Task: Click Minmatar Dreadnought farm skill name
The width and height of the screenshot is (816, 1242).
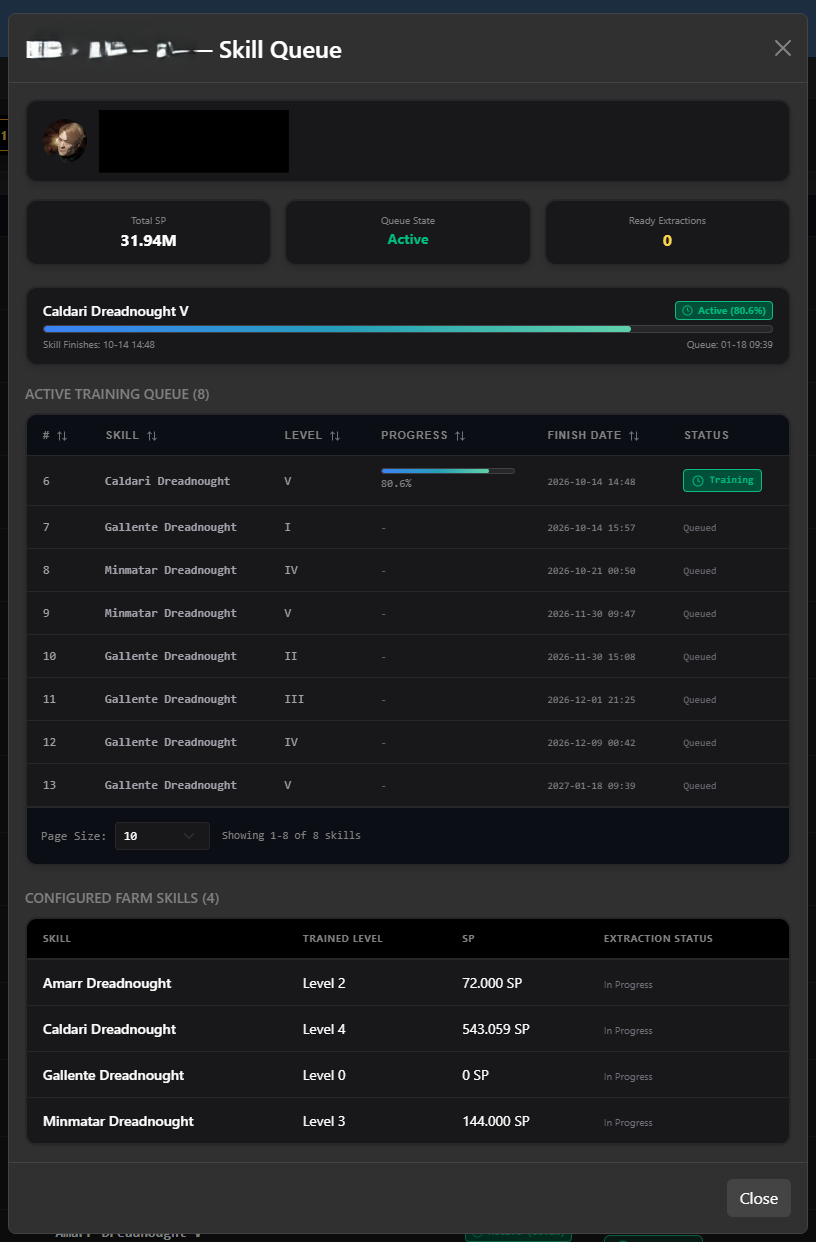Action: 118,1121
